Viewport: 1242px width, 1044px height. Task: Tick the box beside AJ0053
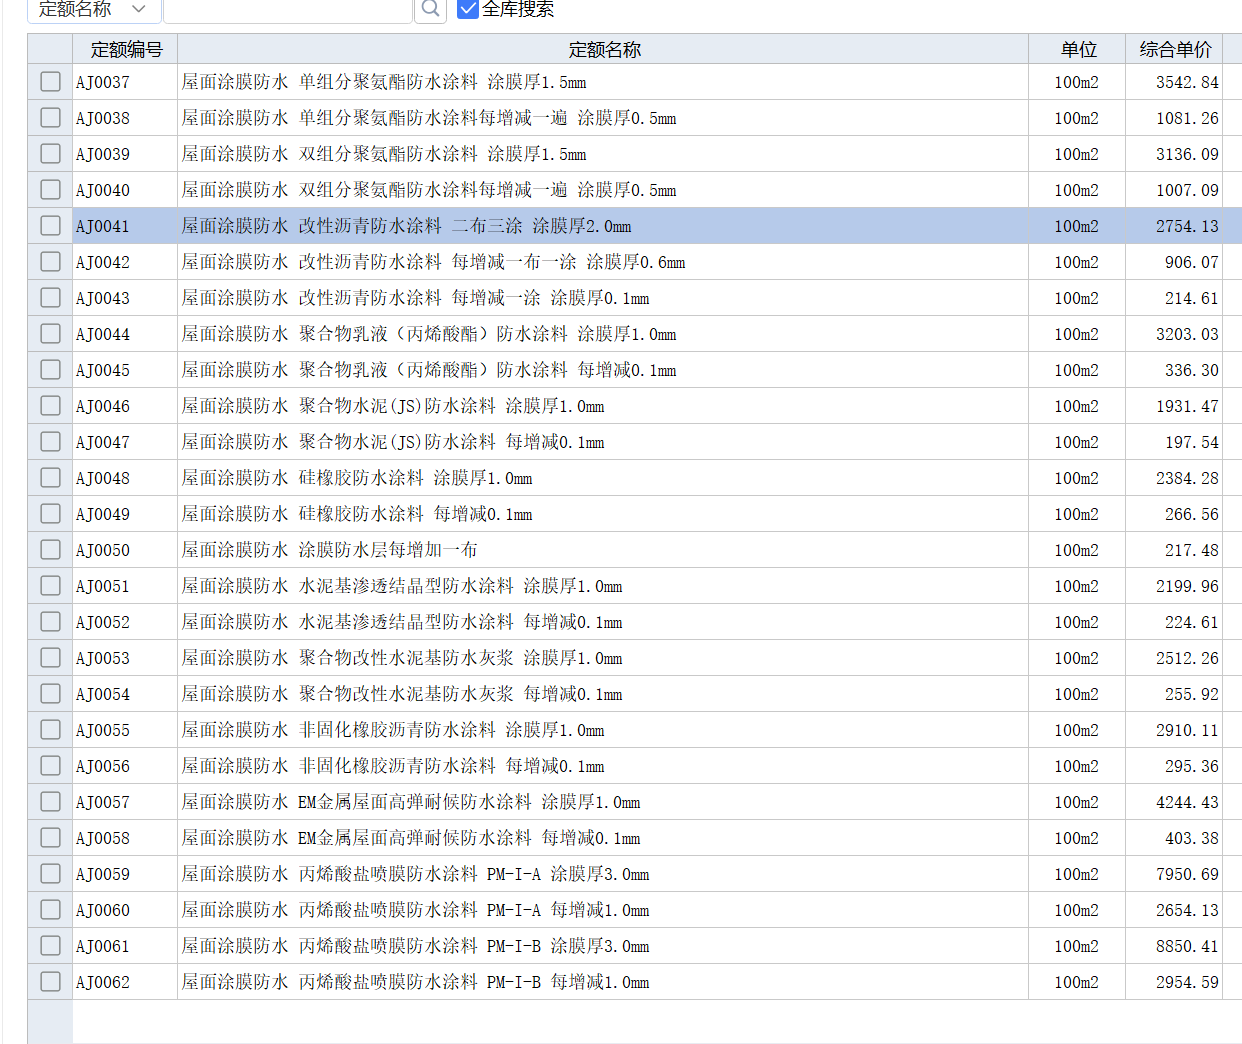[50, 658]
